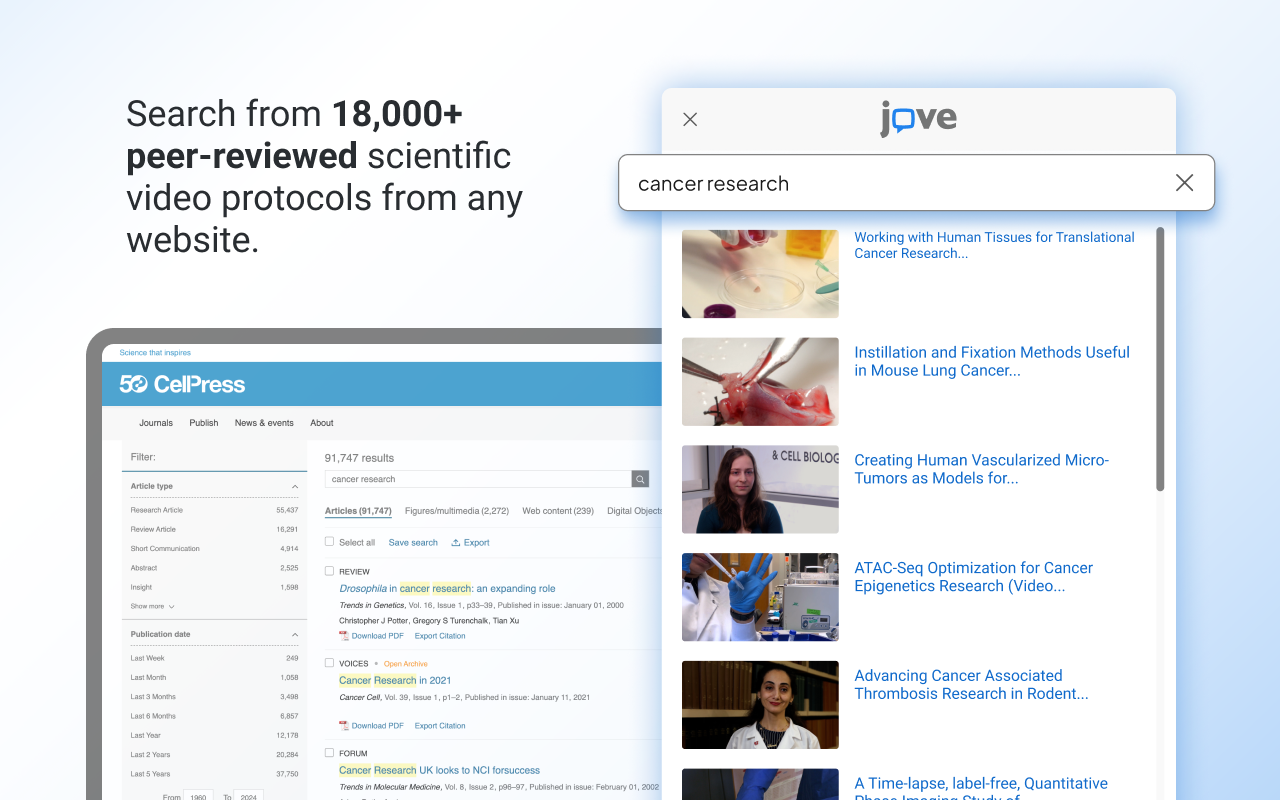The height and width of the screenshot is (800, 1280).
Task: Open thumbnail for Cancer Associated Thrombosis video
Action: tap(760, 705)
